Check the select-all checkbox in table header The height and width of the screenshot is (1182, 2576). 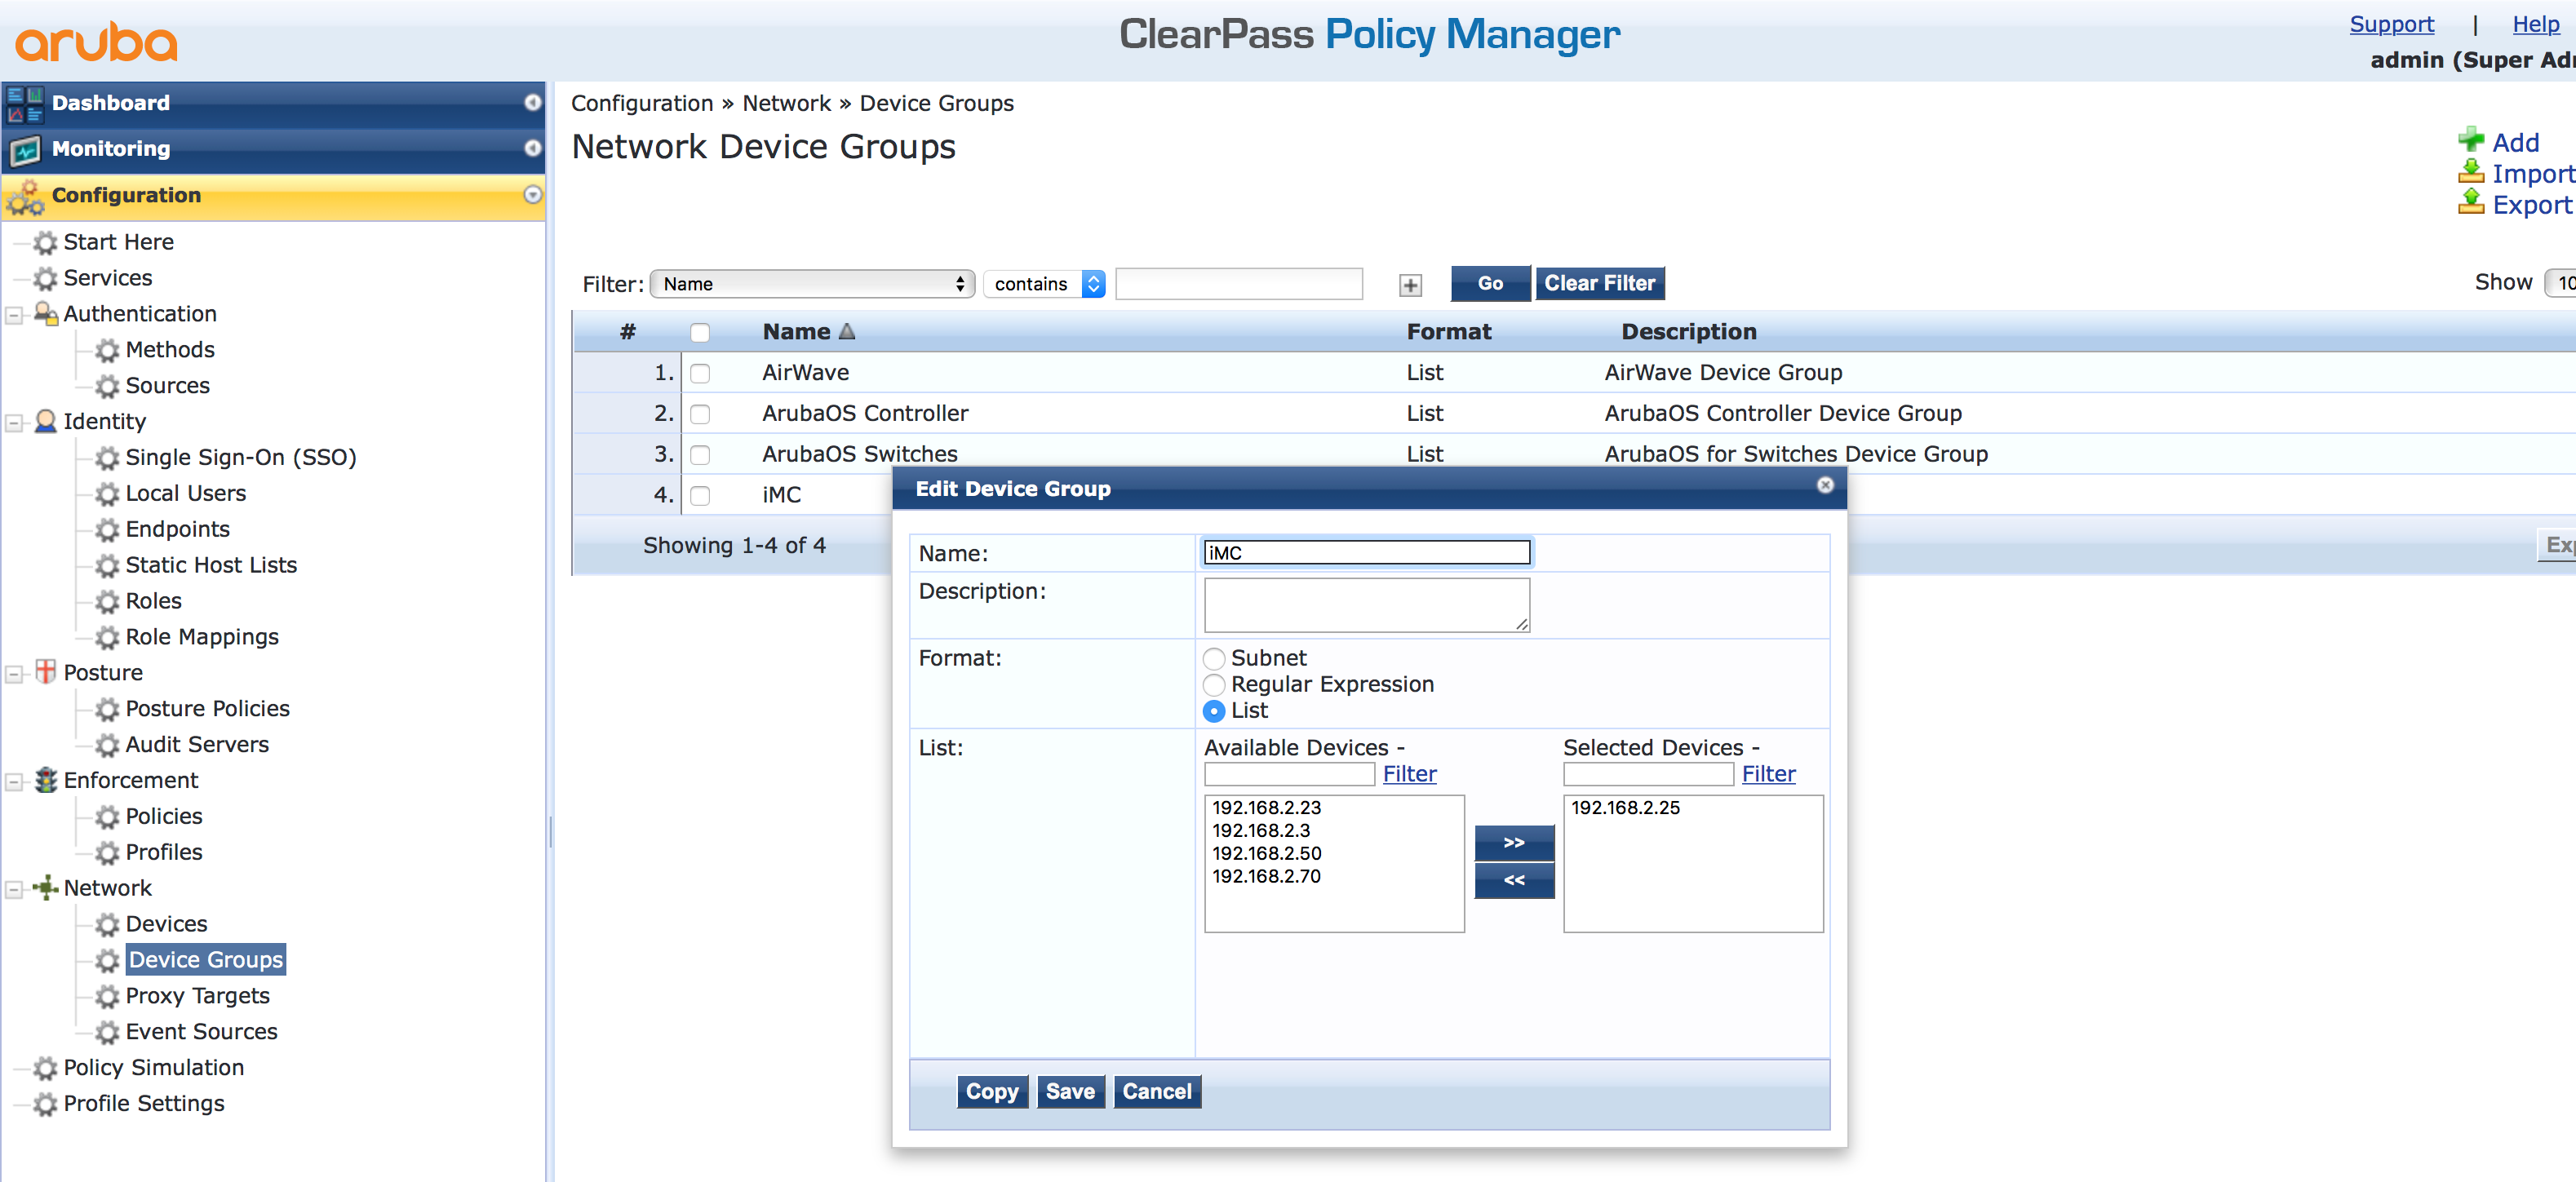click(x=700, y=332)
